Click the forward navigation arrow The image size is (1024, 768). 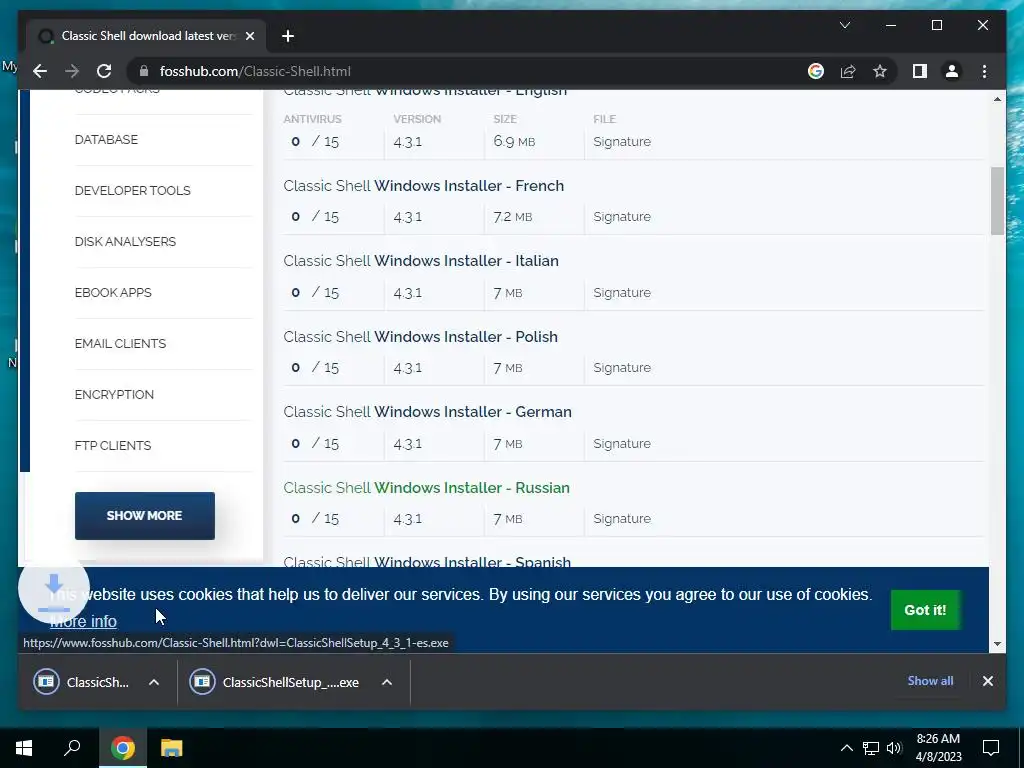tap(72, 71)
